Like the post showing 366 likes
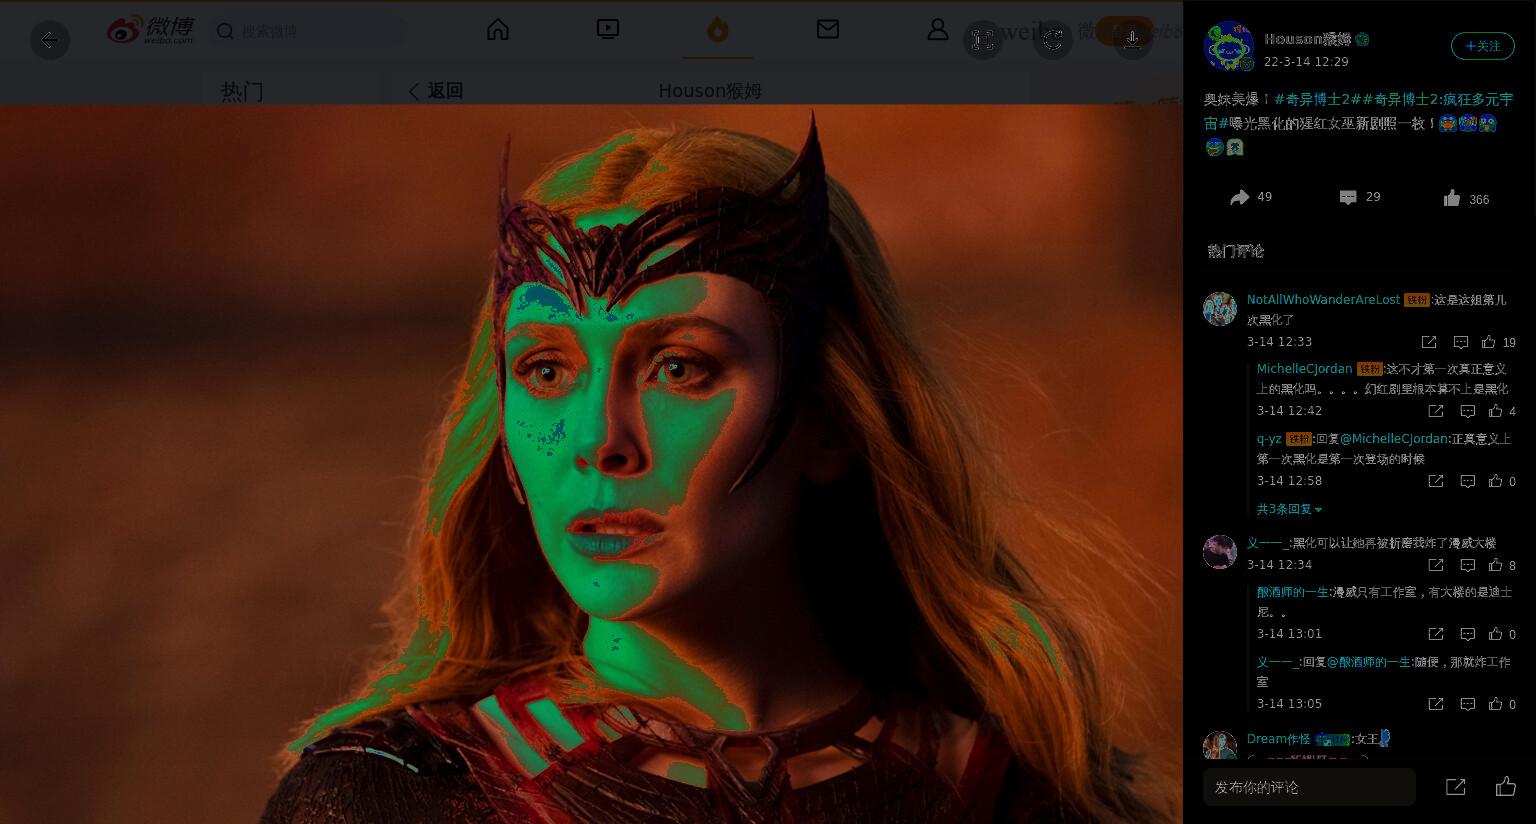 point(1466,198)
